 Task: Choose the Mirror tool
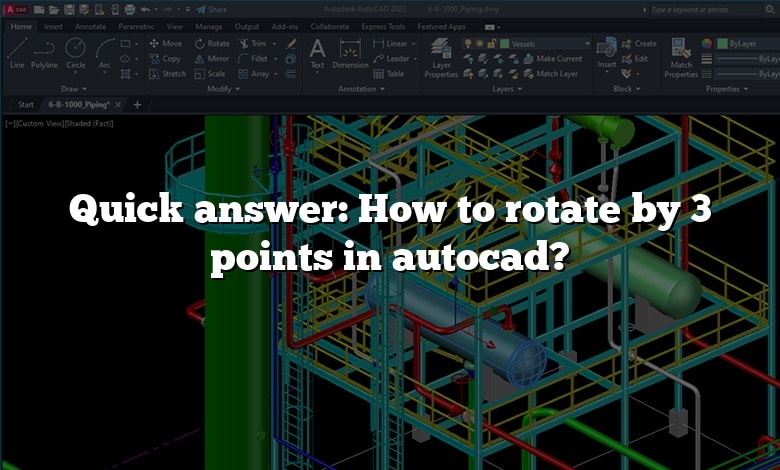click(211, 59)
